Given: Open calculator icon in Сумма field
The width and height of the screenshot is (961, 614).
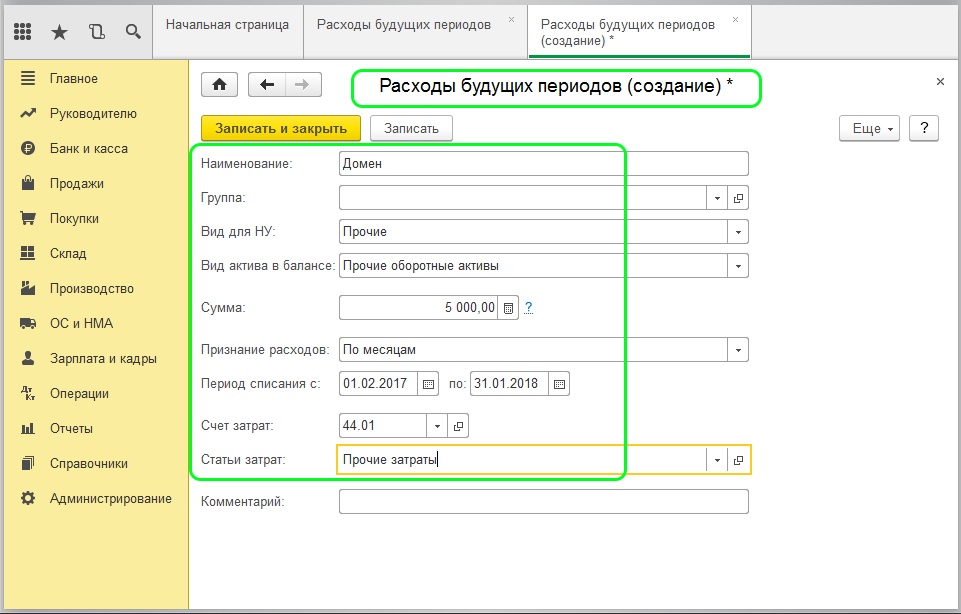Looking at the screenshot, I should pyautogui.click(x=508, y=308).
